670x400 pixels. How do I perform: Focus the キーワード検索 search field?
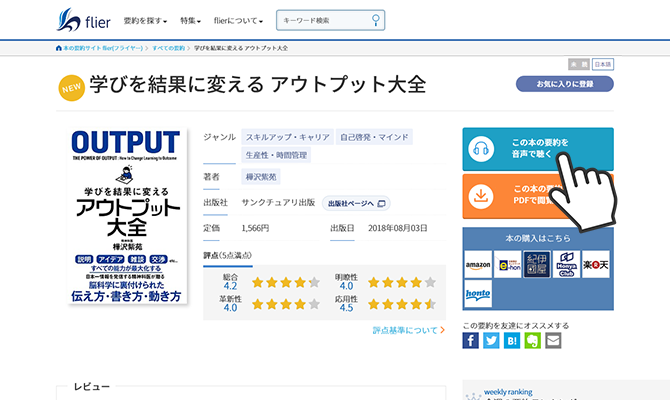click(330, 21)
